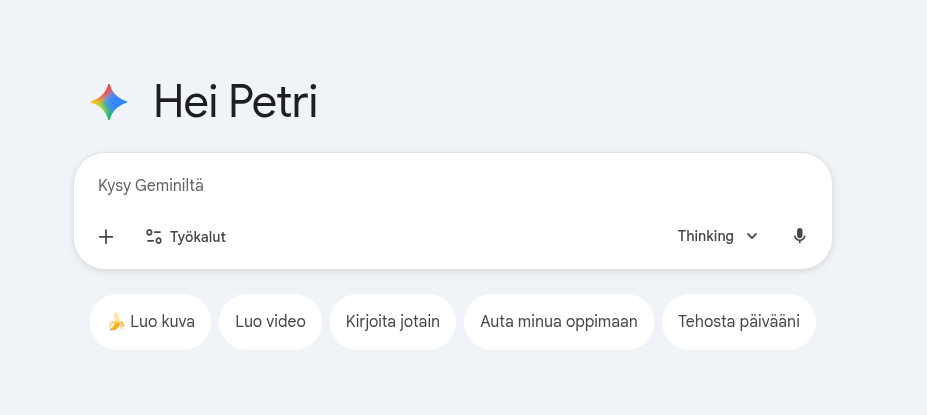
Task: Open the Työkalut tools menu
Action: tap(186, 237)
